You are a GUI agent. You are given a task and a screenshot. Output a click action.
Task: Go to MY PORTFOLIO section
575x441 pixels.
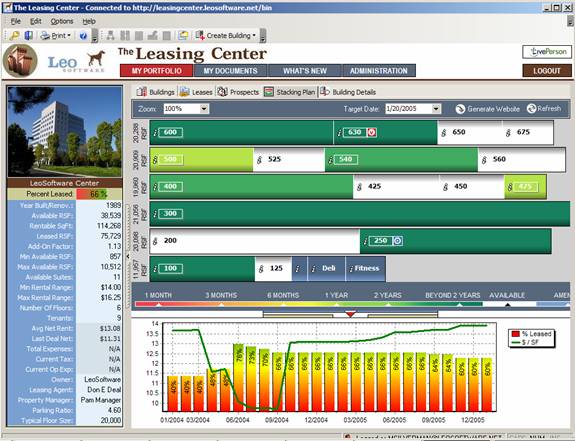pyautogui.click(x=157, y=71)
